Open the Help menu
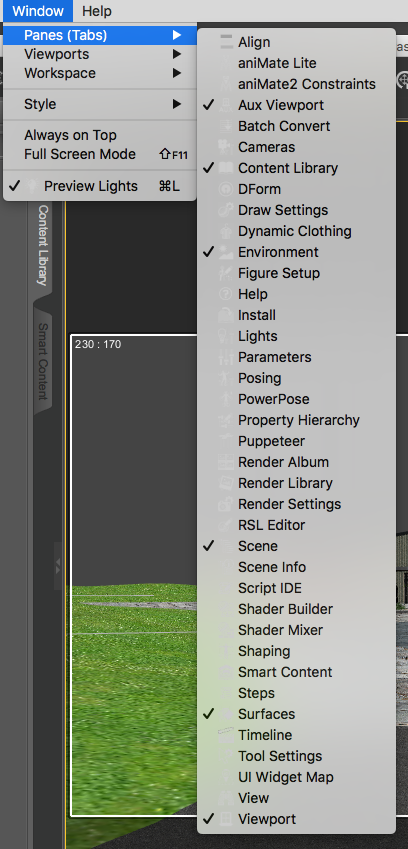The image size is (408, 849). pos(96,11)
